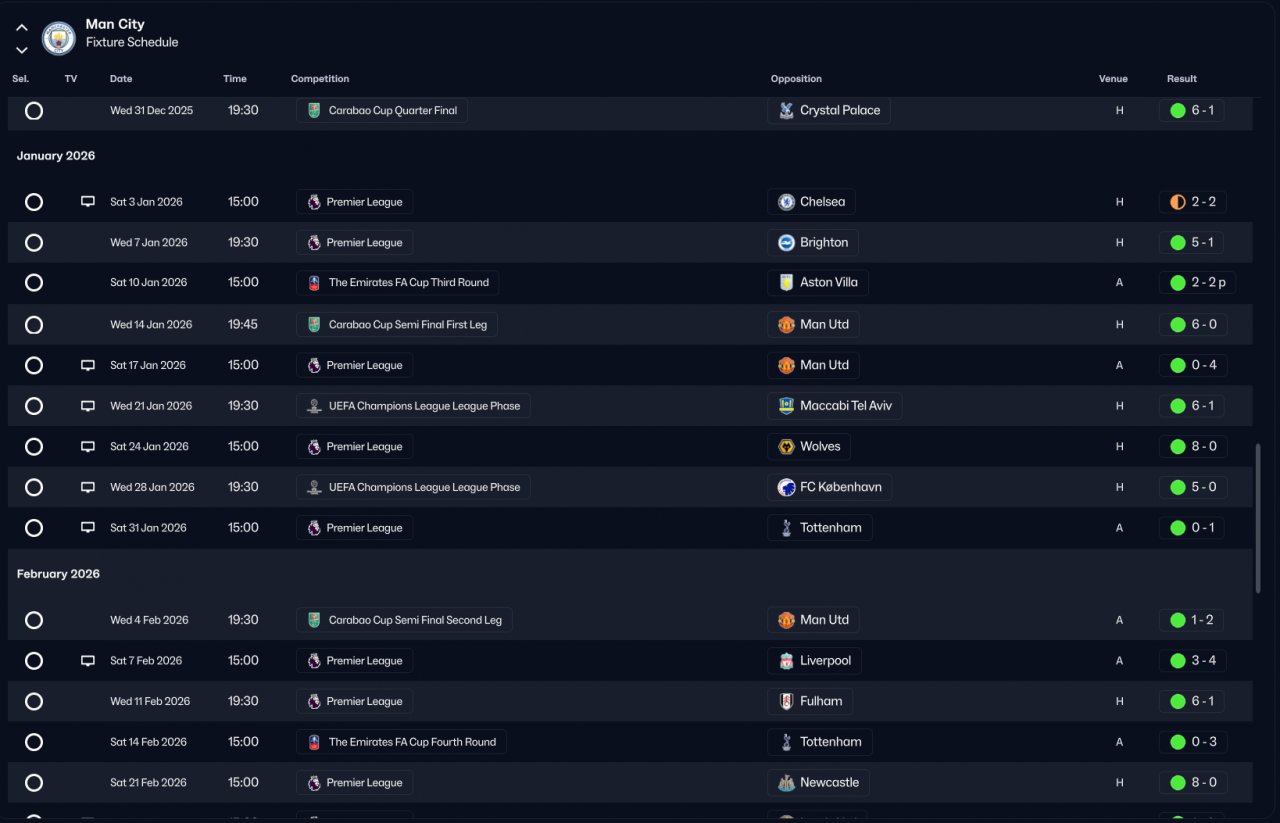Click the Wolves club badge
1280x823 pixels.
tap(787, 447)
